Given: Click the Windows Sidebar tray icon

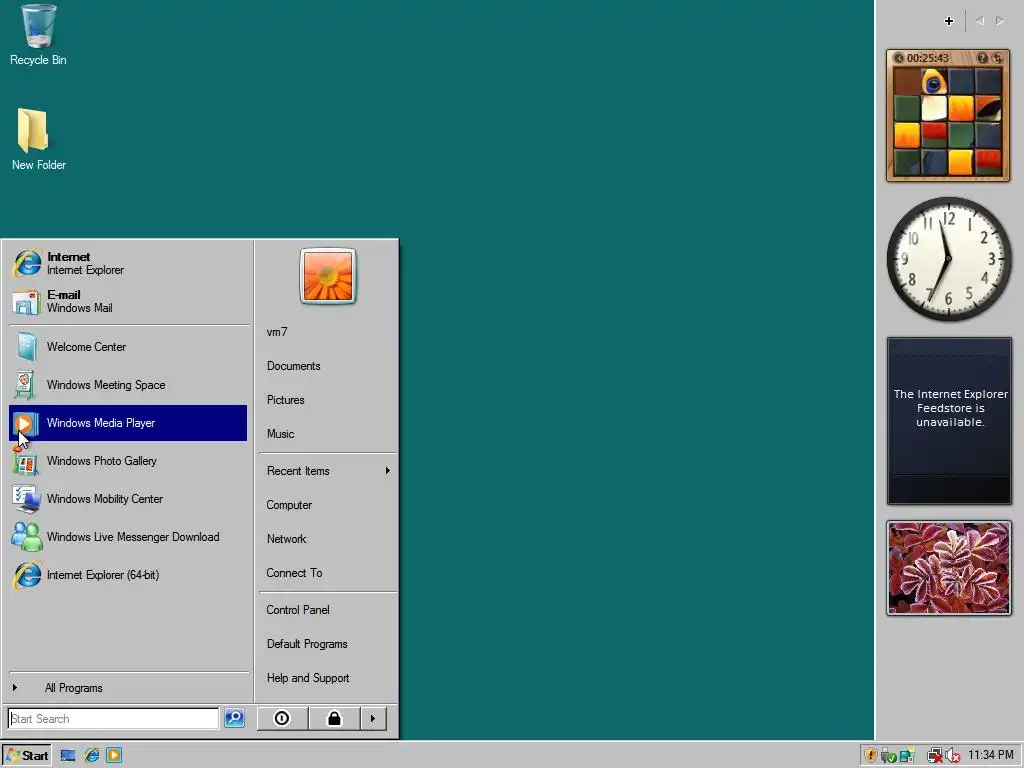Looking at the screenshot, I should 906,756.
